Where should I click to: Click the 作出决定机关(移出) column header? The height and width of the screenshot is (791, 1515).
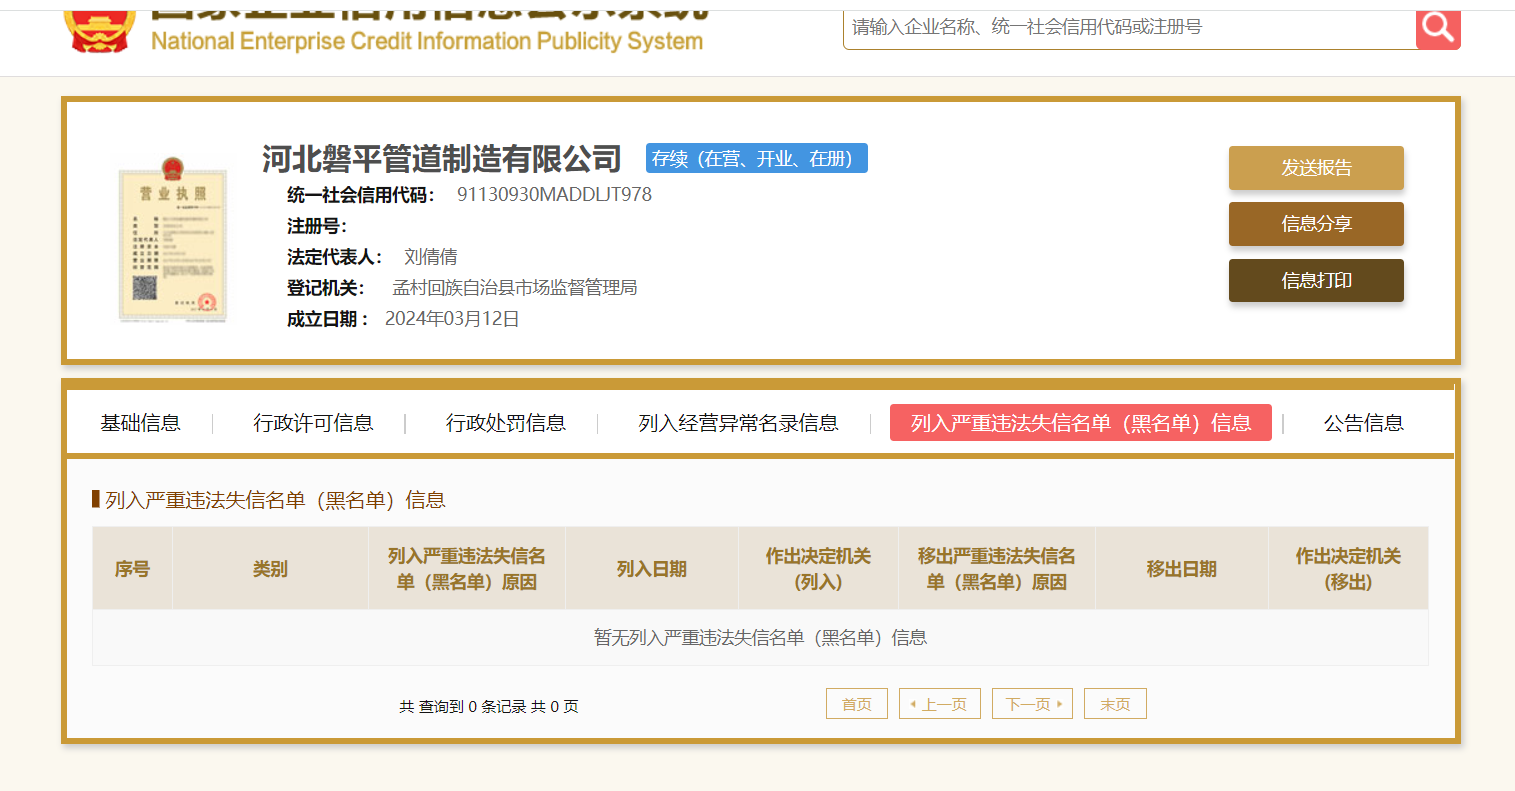point(1348,569)
